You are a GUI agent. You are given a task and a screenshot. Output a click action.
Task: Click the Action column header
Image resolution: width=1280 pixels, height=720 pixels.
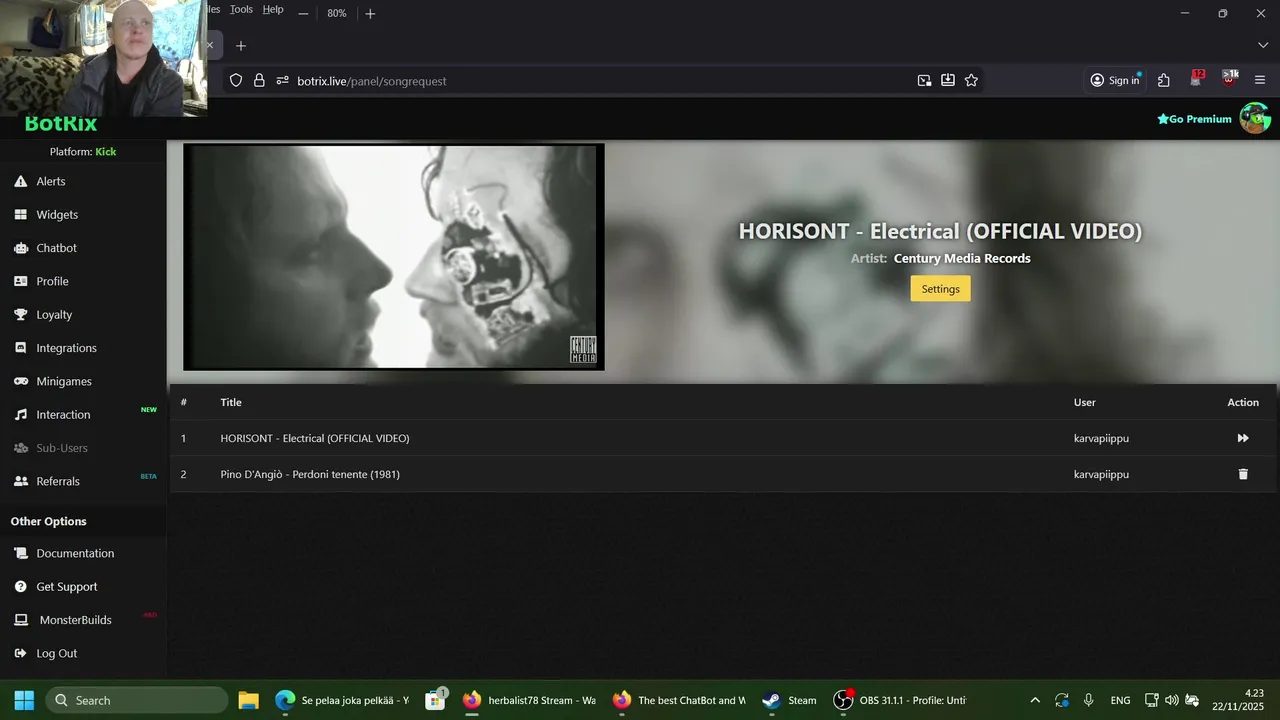[1243, 402]
